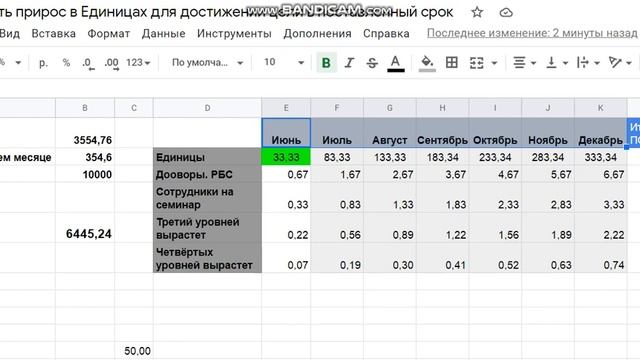Select cell containing 3554,76

point(85,133)
